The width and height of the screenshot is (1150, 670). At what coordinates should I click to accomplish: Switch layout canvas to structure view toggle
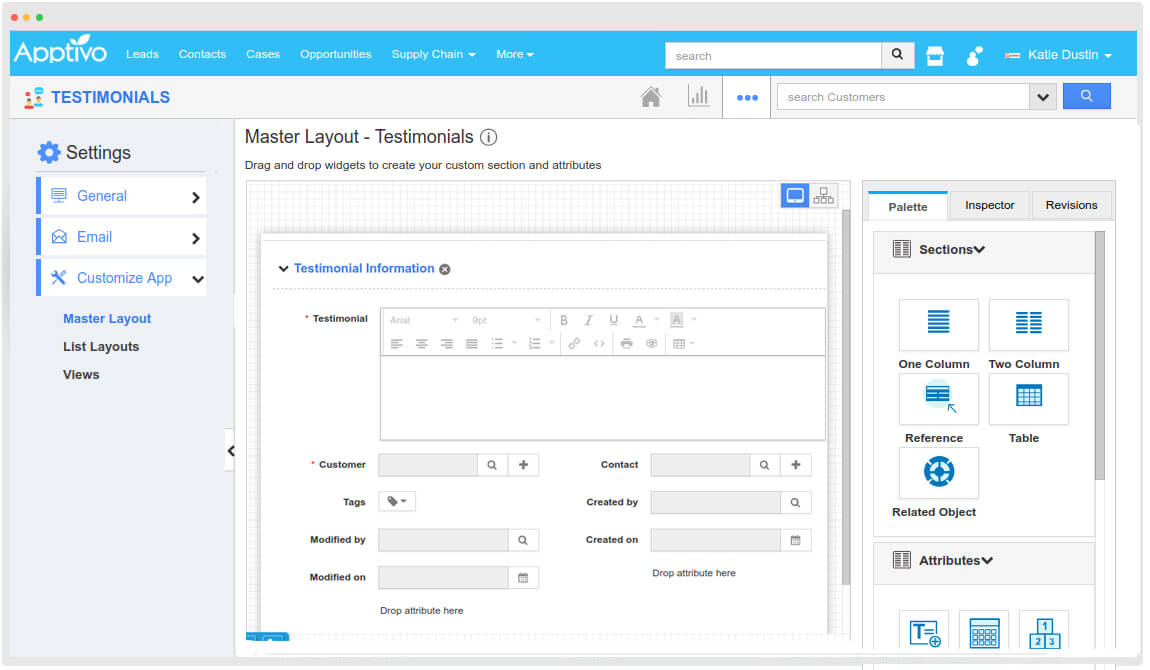(x=823, y=195)
